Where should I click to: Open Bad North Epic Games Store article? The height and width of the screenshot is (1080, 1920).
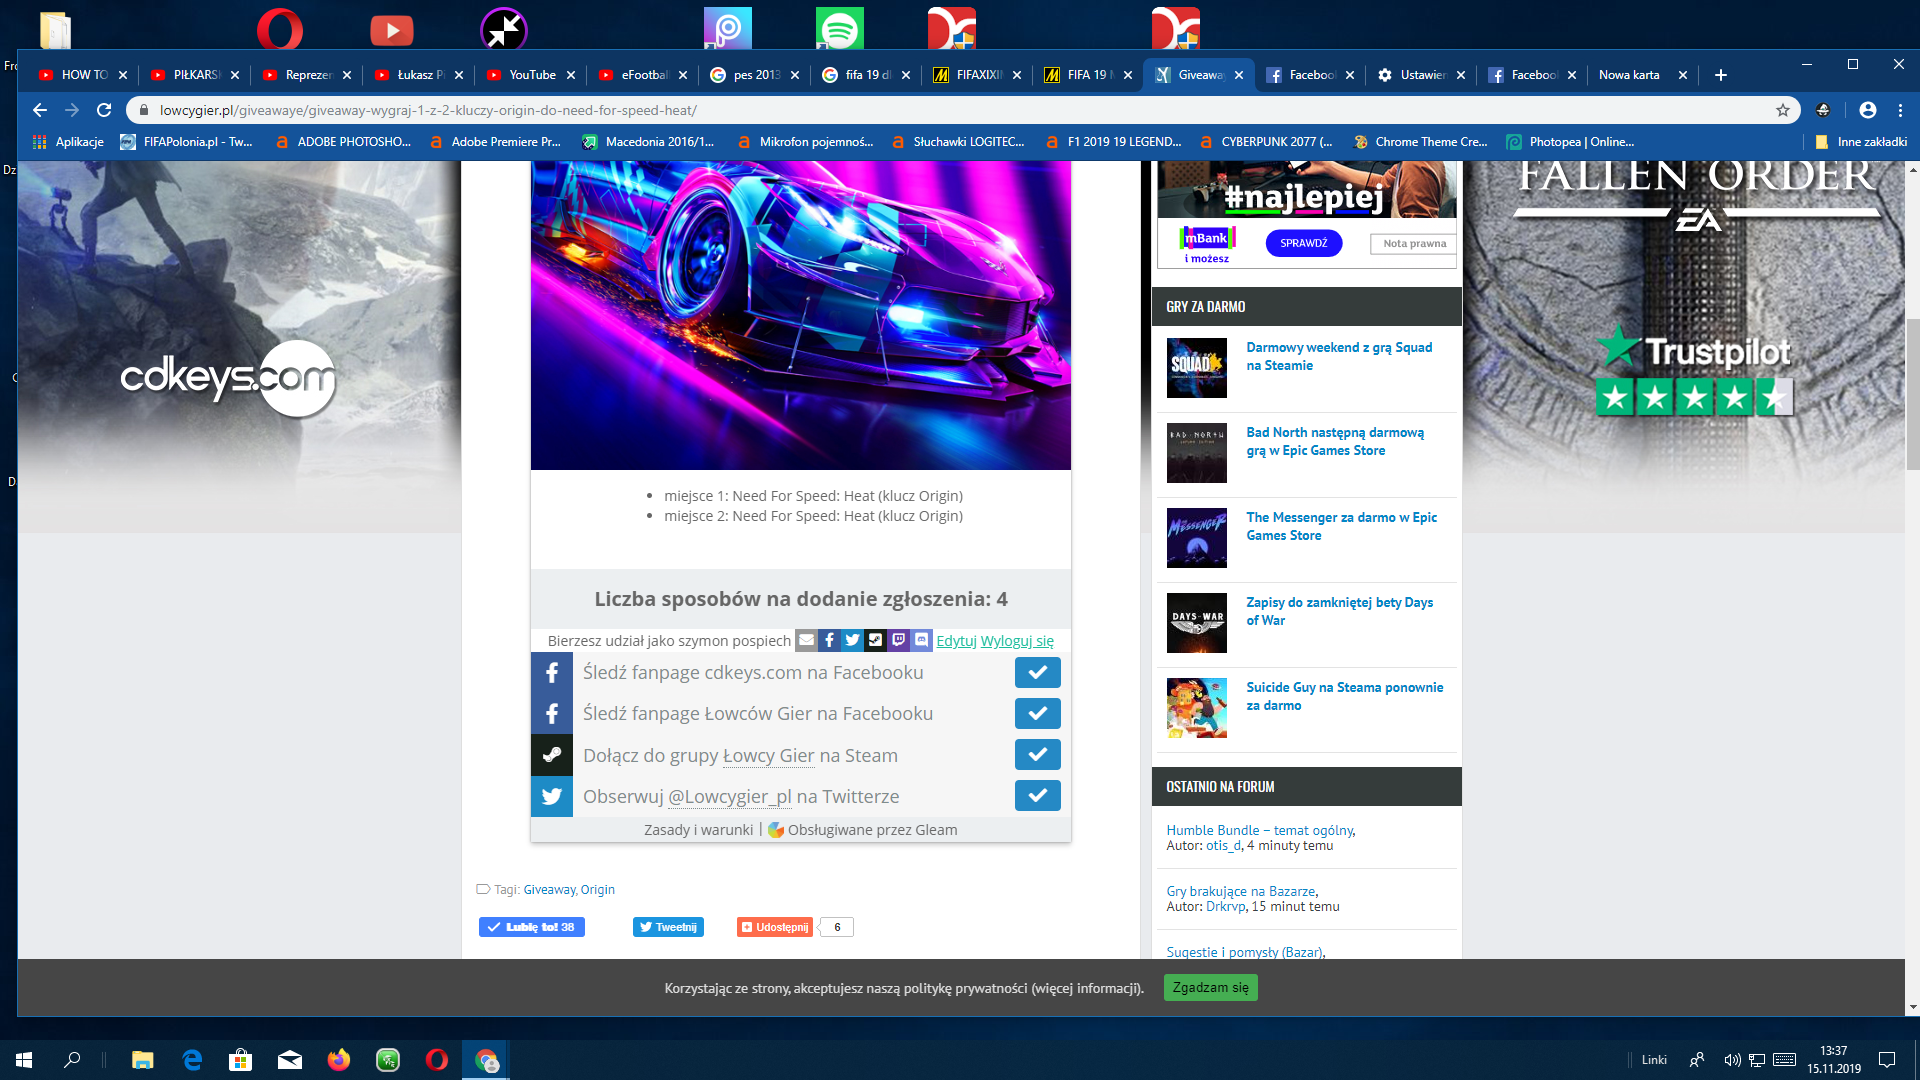tap(1335, 441)
